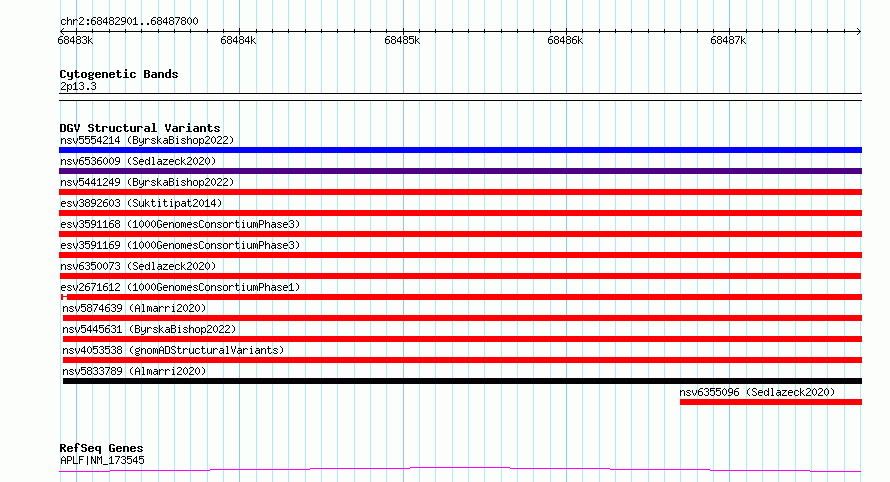Image resolution: width=890 pixels, height=482 pixels.
Task: Select the red bar under esv3892603
Action: coord(460,213)
